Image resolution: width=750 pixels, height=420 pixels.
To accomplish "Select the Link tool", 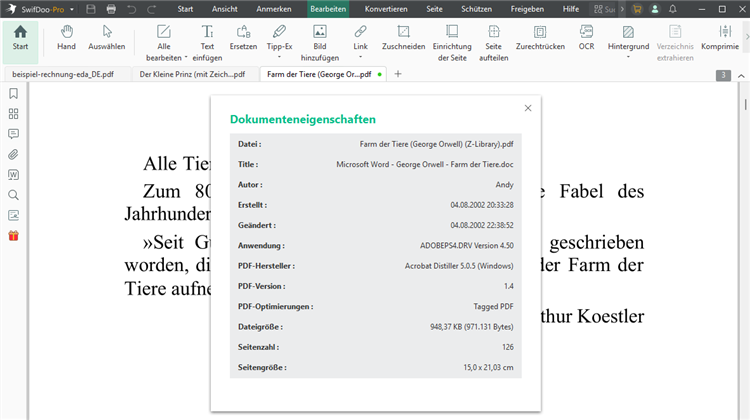I will tap(360, 38).
